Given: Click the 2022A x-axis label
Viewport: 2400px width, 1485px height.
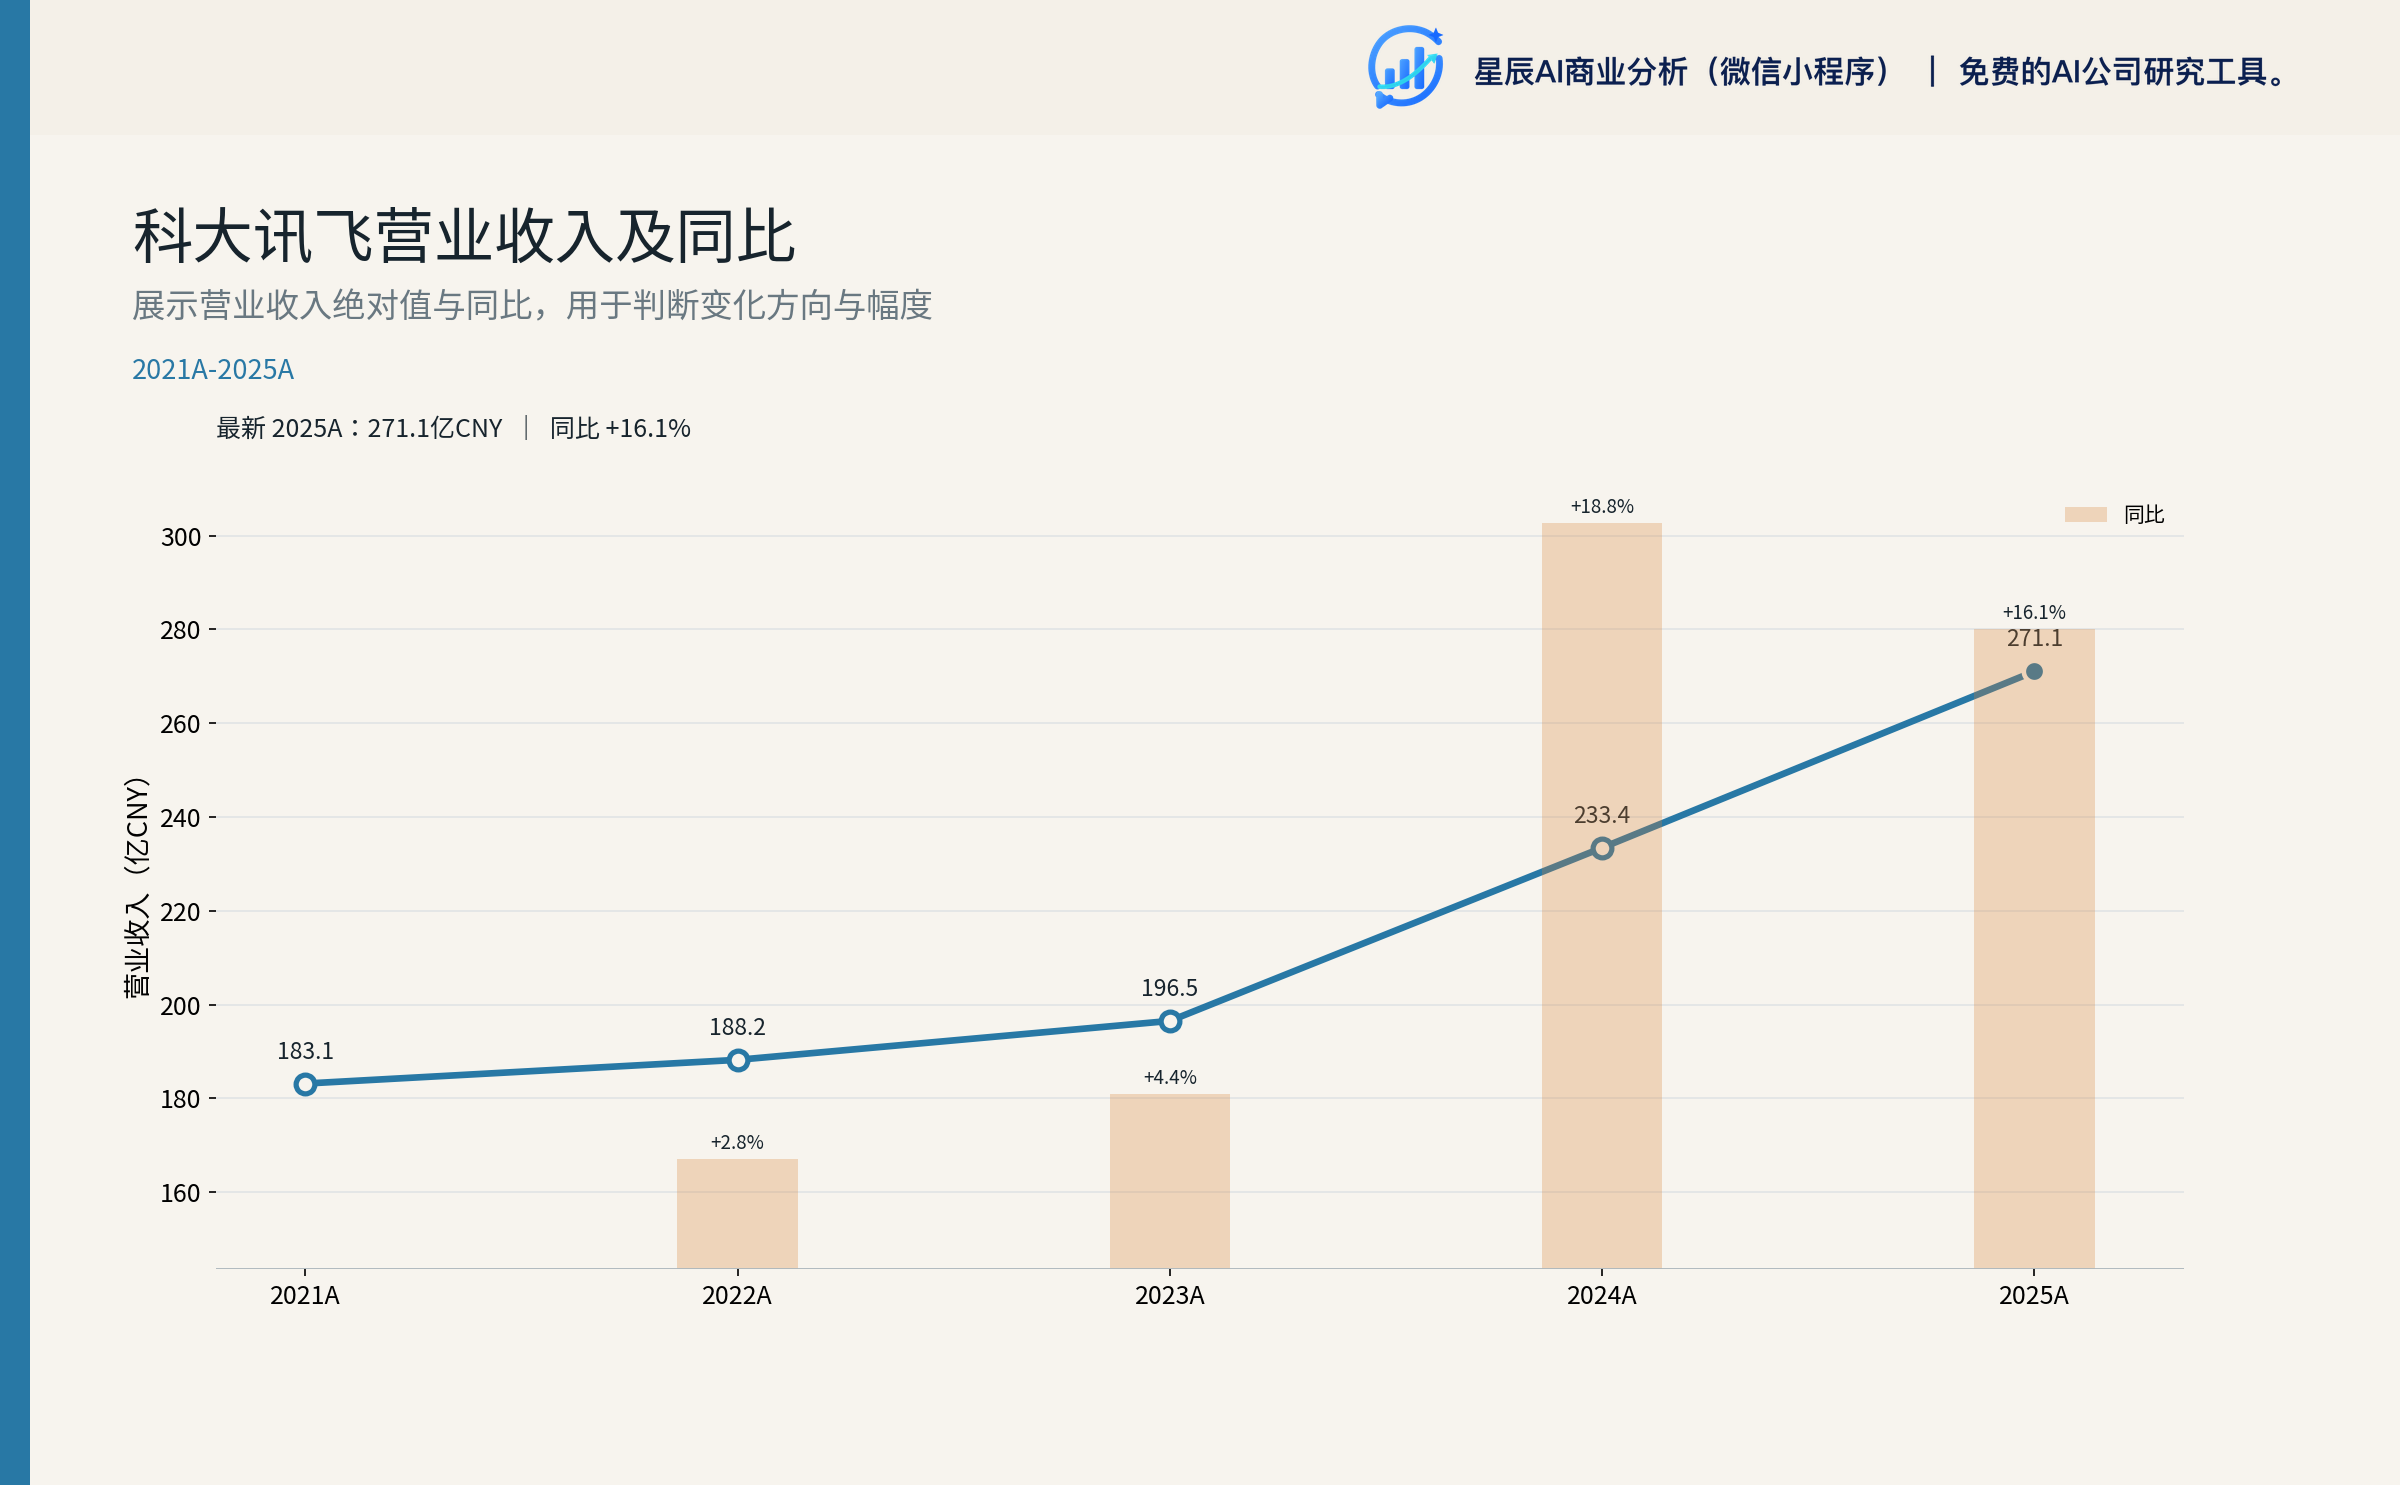Looking at the screenshot, I should 737,1296.
